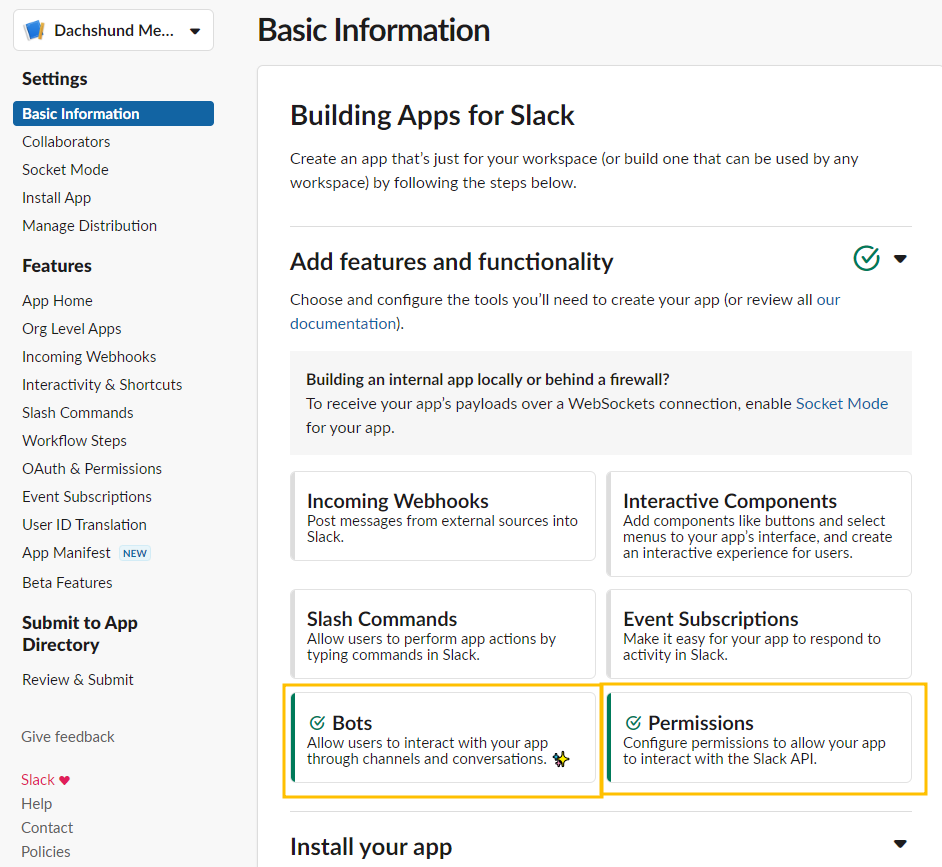Open the Interactive Components card
Screen dimensions: 942x867
[x=759, y=524]
